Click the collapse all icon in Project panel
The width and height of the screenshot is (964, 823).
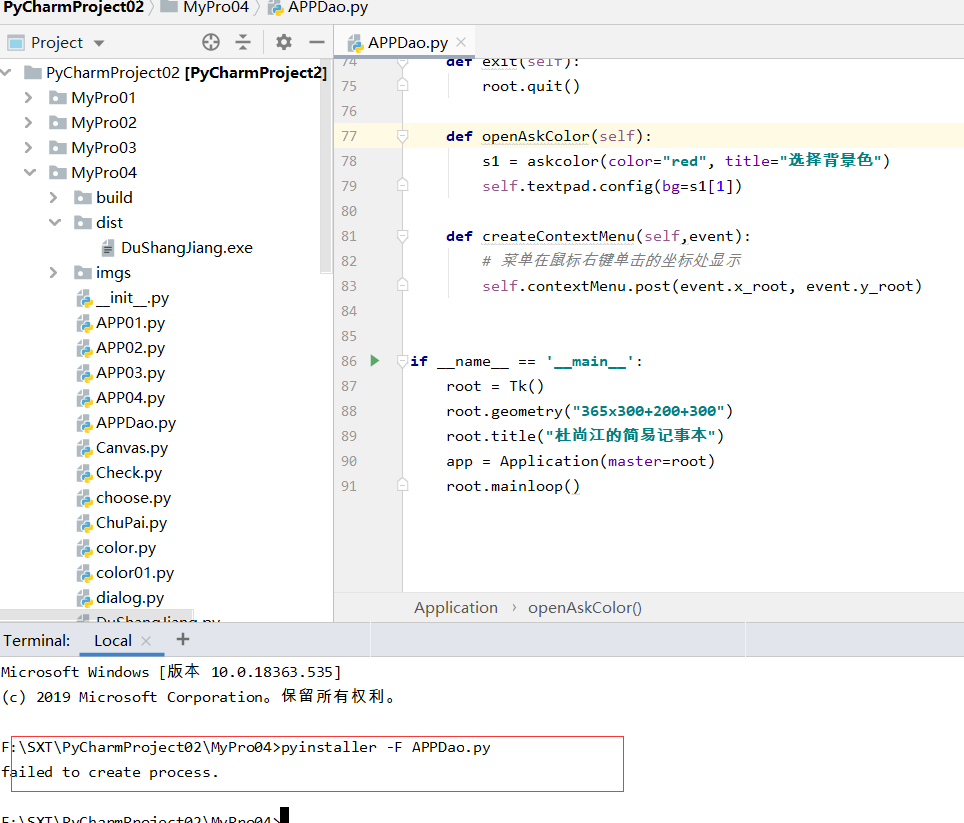click(x=243, y=42)
